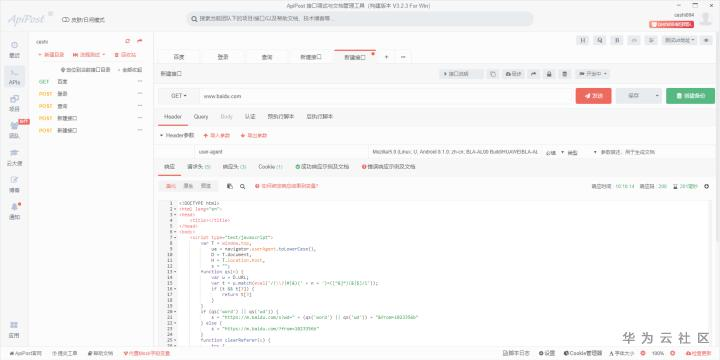Open the Cookie response tab
Screen dimensions: 720x360
(270, 167)
